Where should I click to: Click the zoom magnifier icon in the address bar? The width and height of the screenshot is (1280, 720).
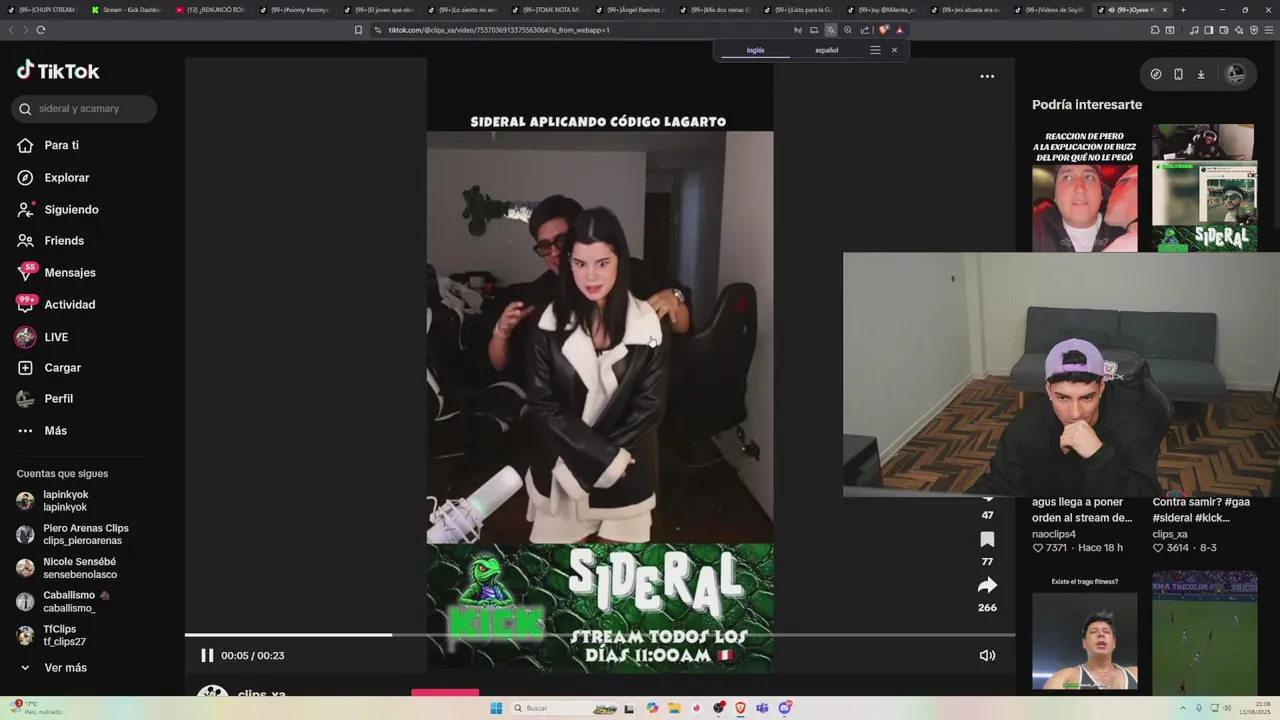tap(848, 30)
